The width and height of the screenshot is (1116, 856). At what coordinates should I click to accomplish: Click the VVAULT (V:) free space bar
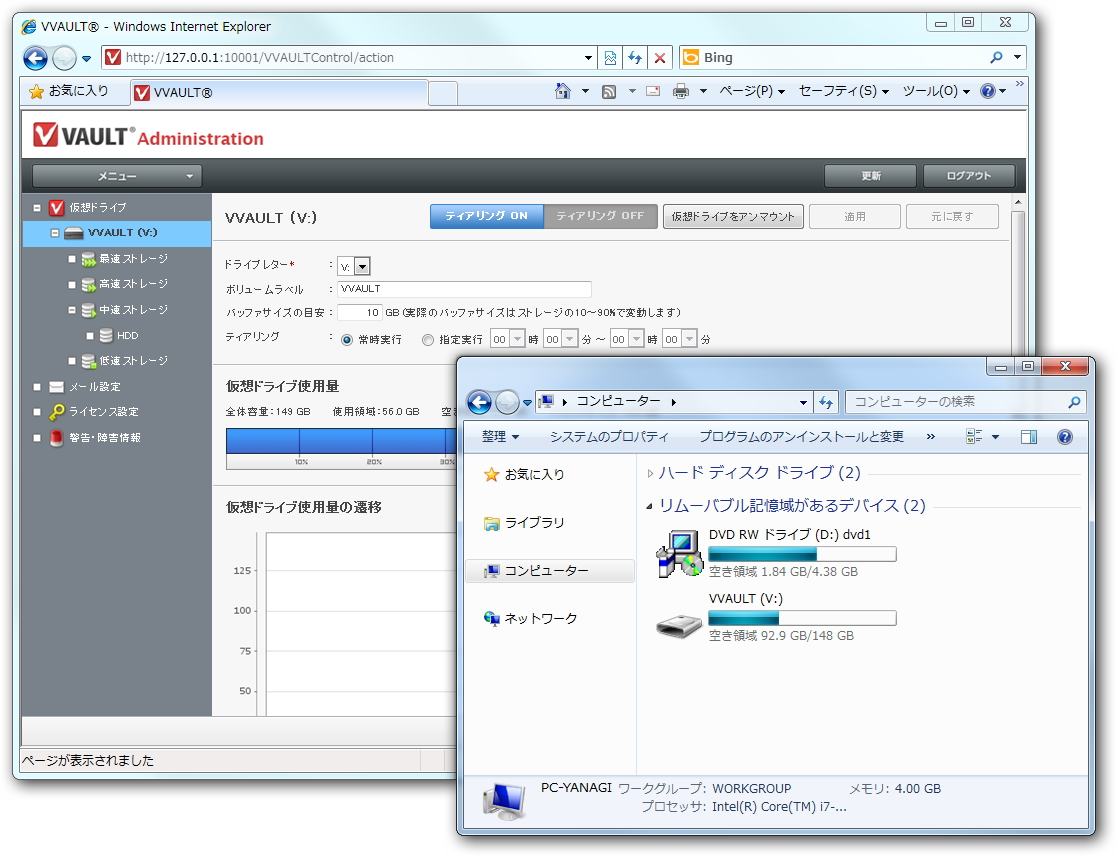tap(800, 618)
